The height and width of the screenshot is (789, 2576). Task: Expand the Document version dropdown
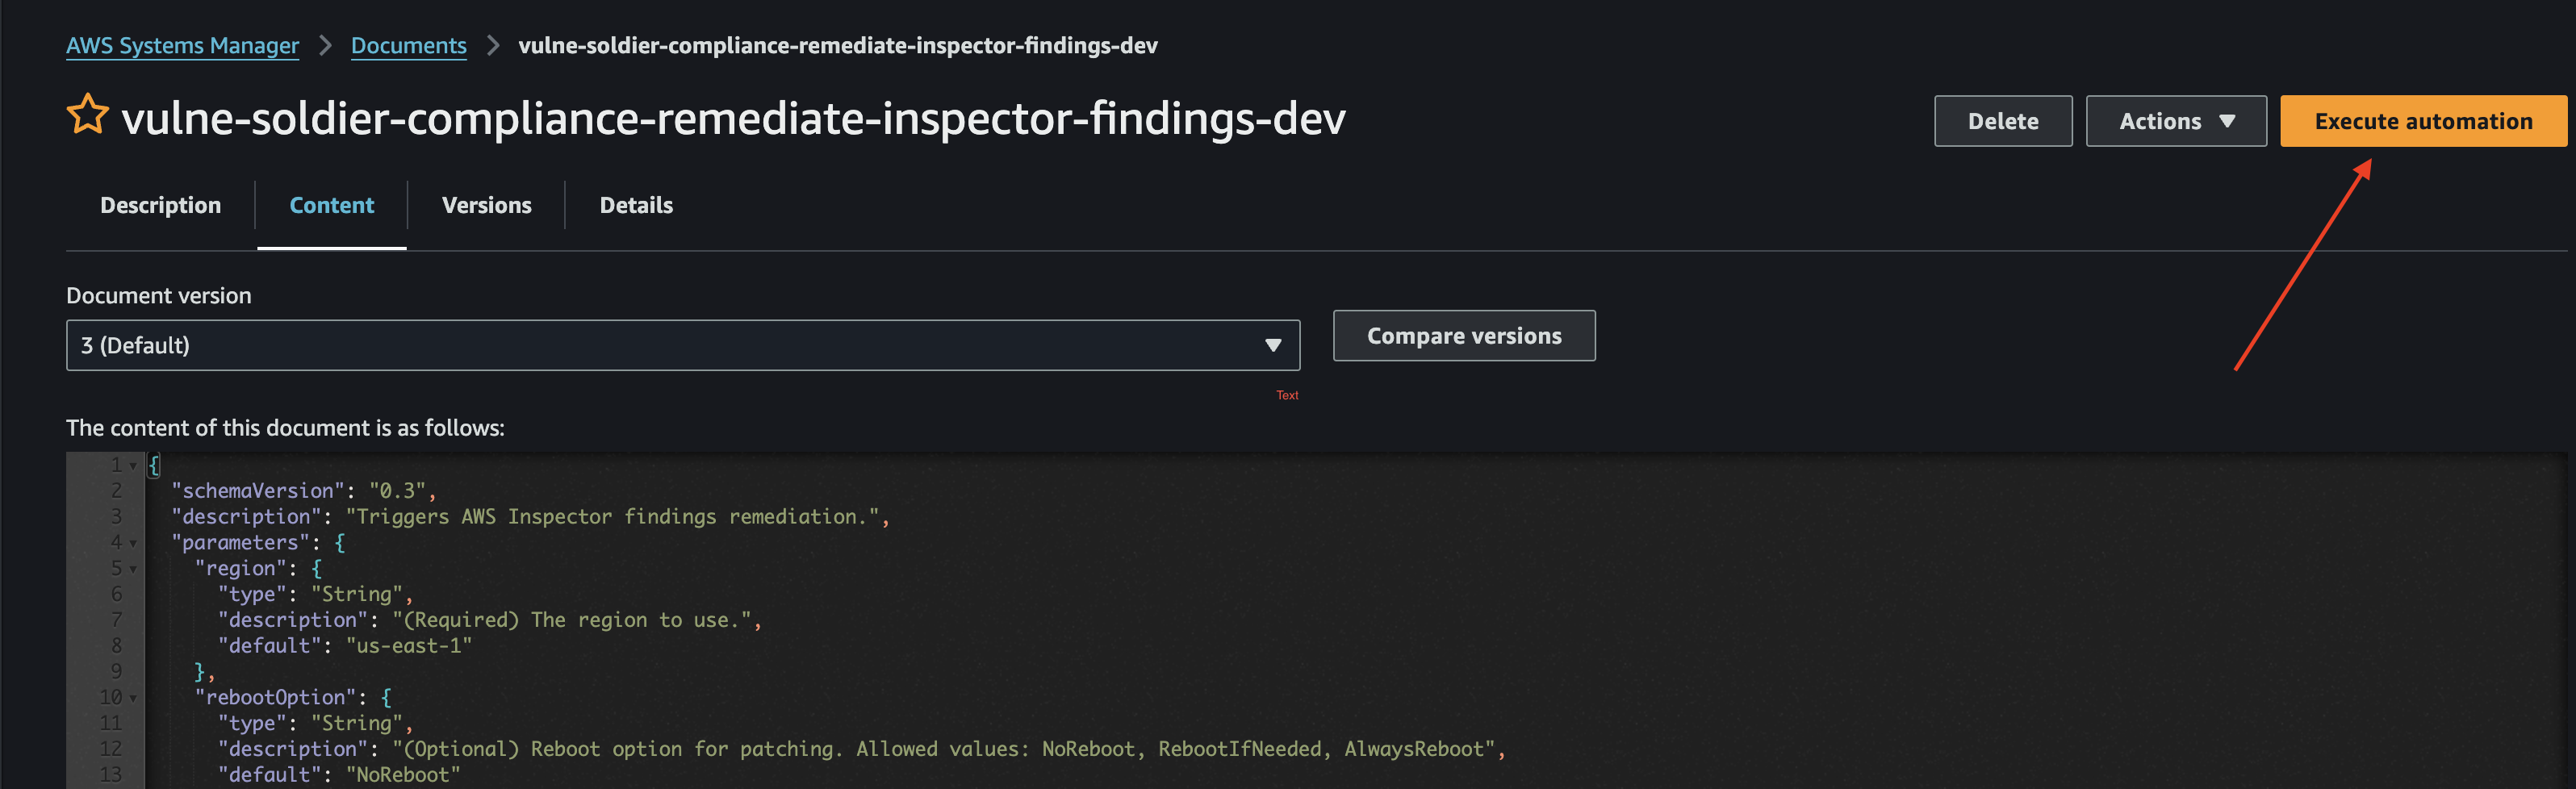pyautogui.click(x=683, y=345)
